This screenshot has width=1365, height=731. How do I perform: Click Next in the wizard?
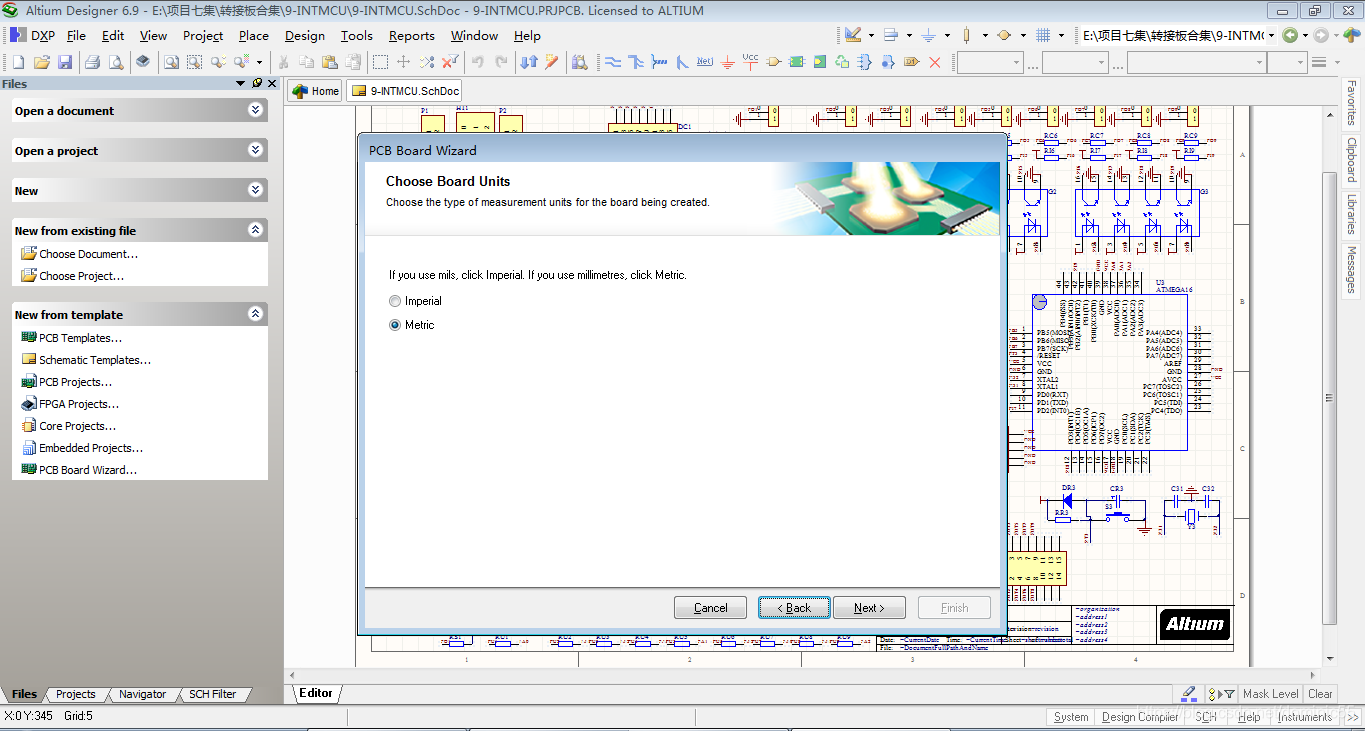[x=868, y=607]
